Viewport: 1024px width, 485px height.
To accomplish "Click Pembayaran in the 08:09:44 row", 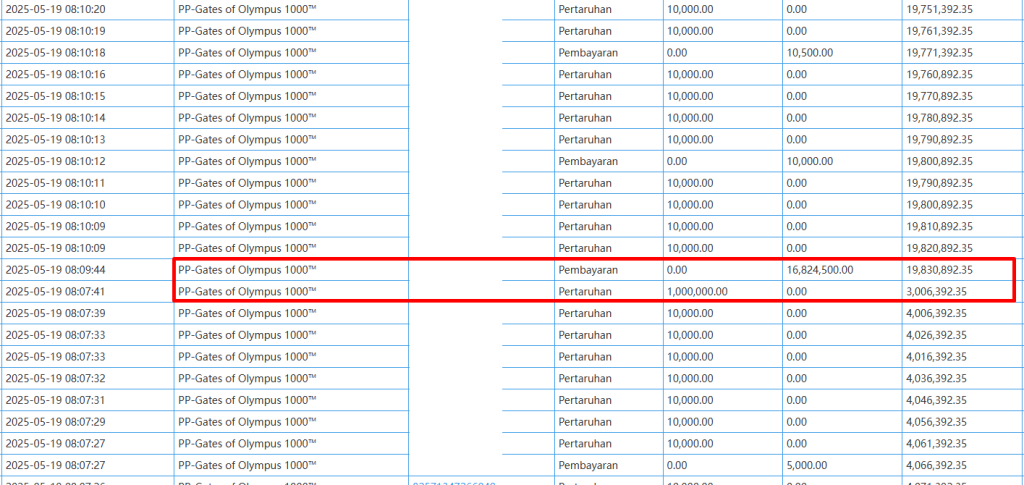I will click(x=588, y=270).
